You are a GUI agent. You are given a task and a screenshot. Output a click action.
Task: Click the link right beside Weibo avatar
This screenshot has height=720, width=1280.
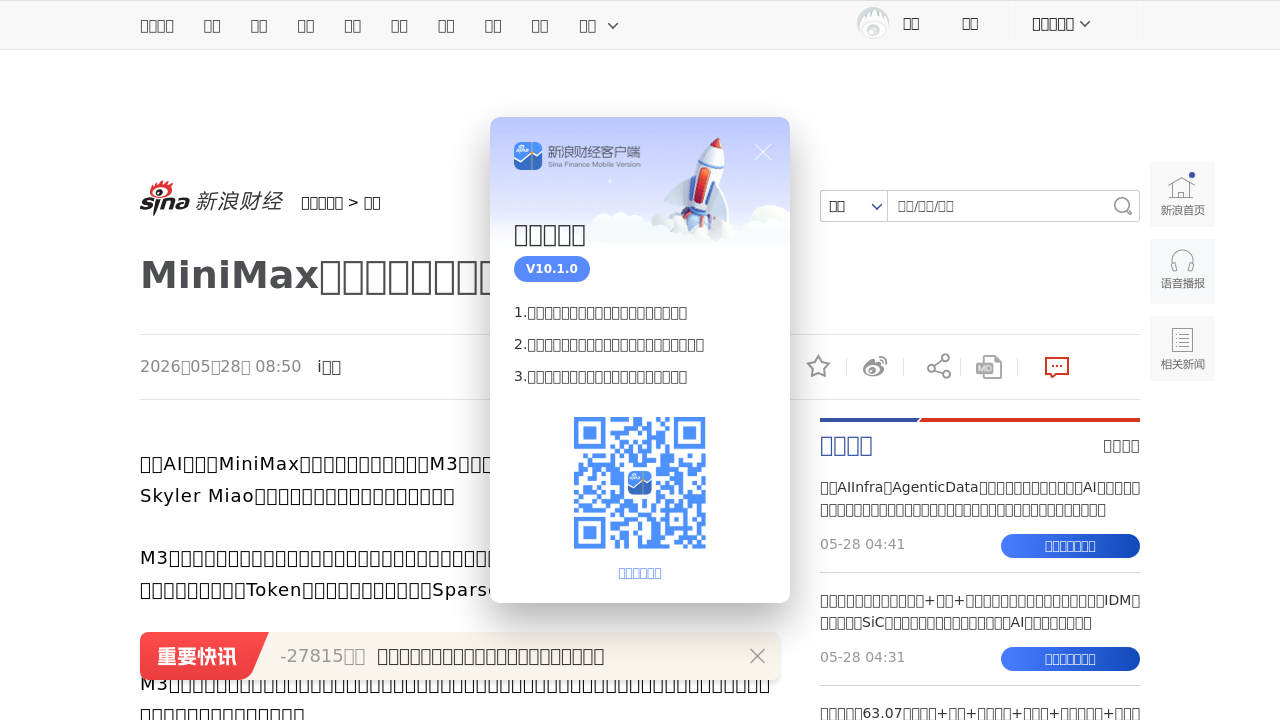click(x=911, y=23)
